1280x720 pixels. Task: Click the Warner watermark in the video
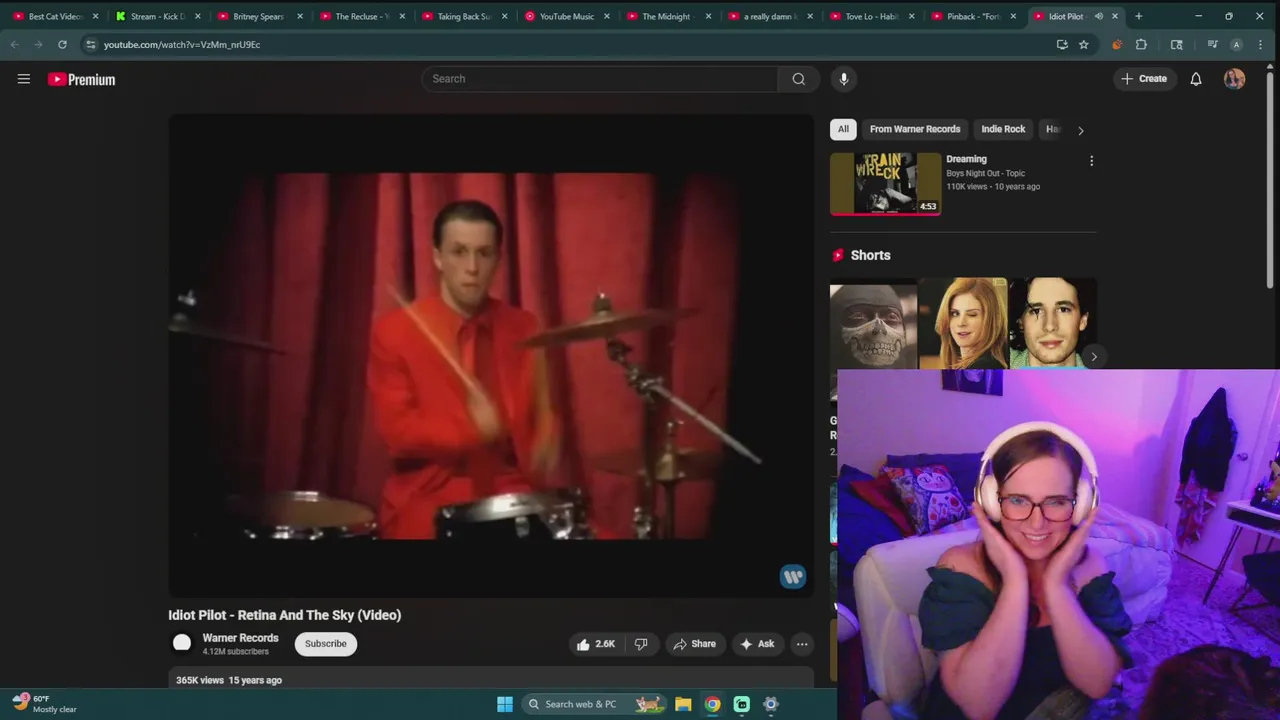(x=793, y=576)
